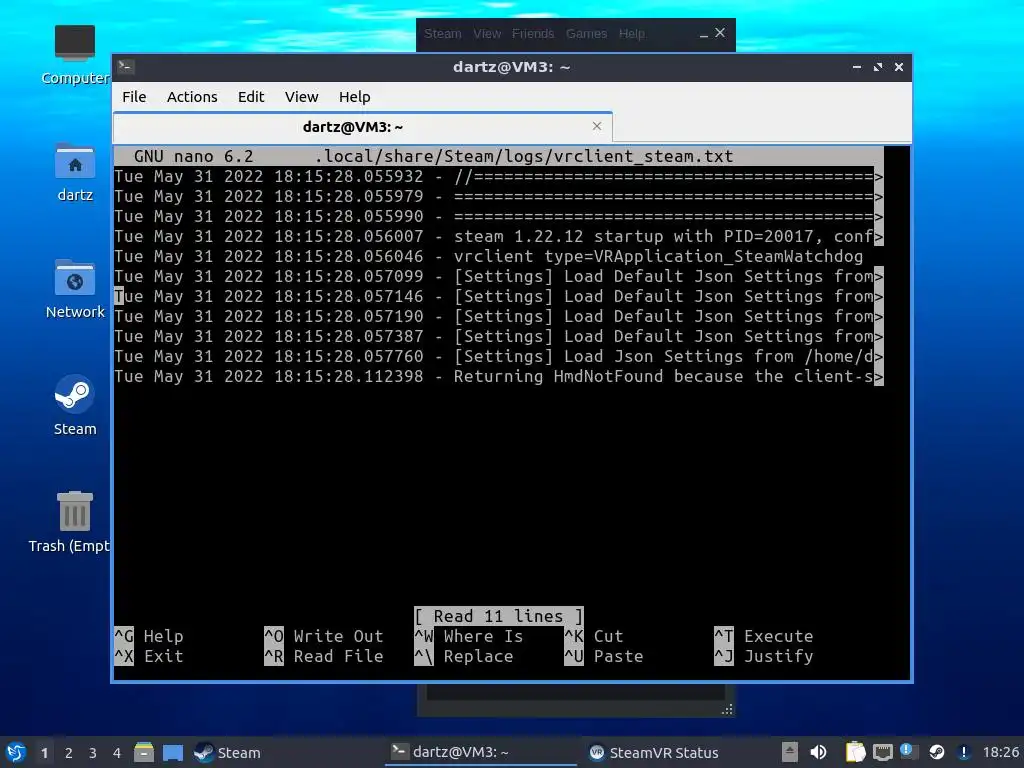The width and height of the screenshot is (1024, 768).
Task: Open the View menu in the terminal
Action: pos(302,97)
